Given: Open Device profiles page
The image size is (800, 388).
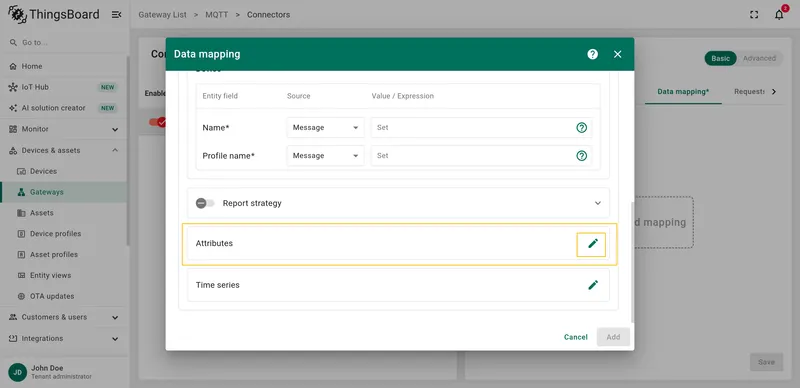Looking at the screenshot, I should point(64,234).
